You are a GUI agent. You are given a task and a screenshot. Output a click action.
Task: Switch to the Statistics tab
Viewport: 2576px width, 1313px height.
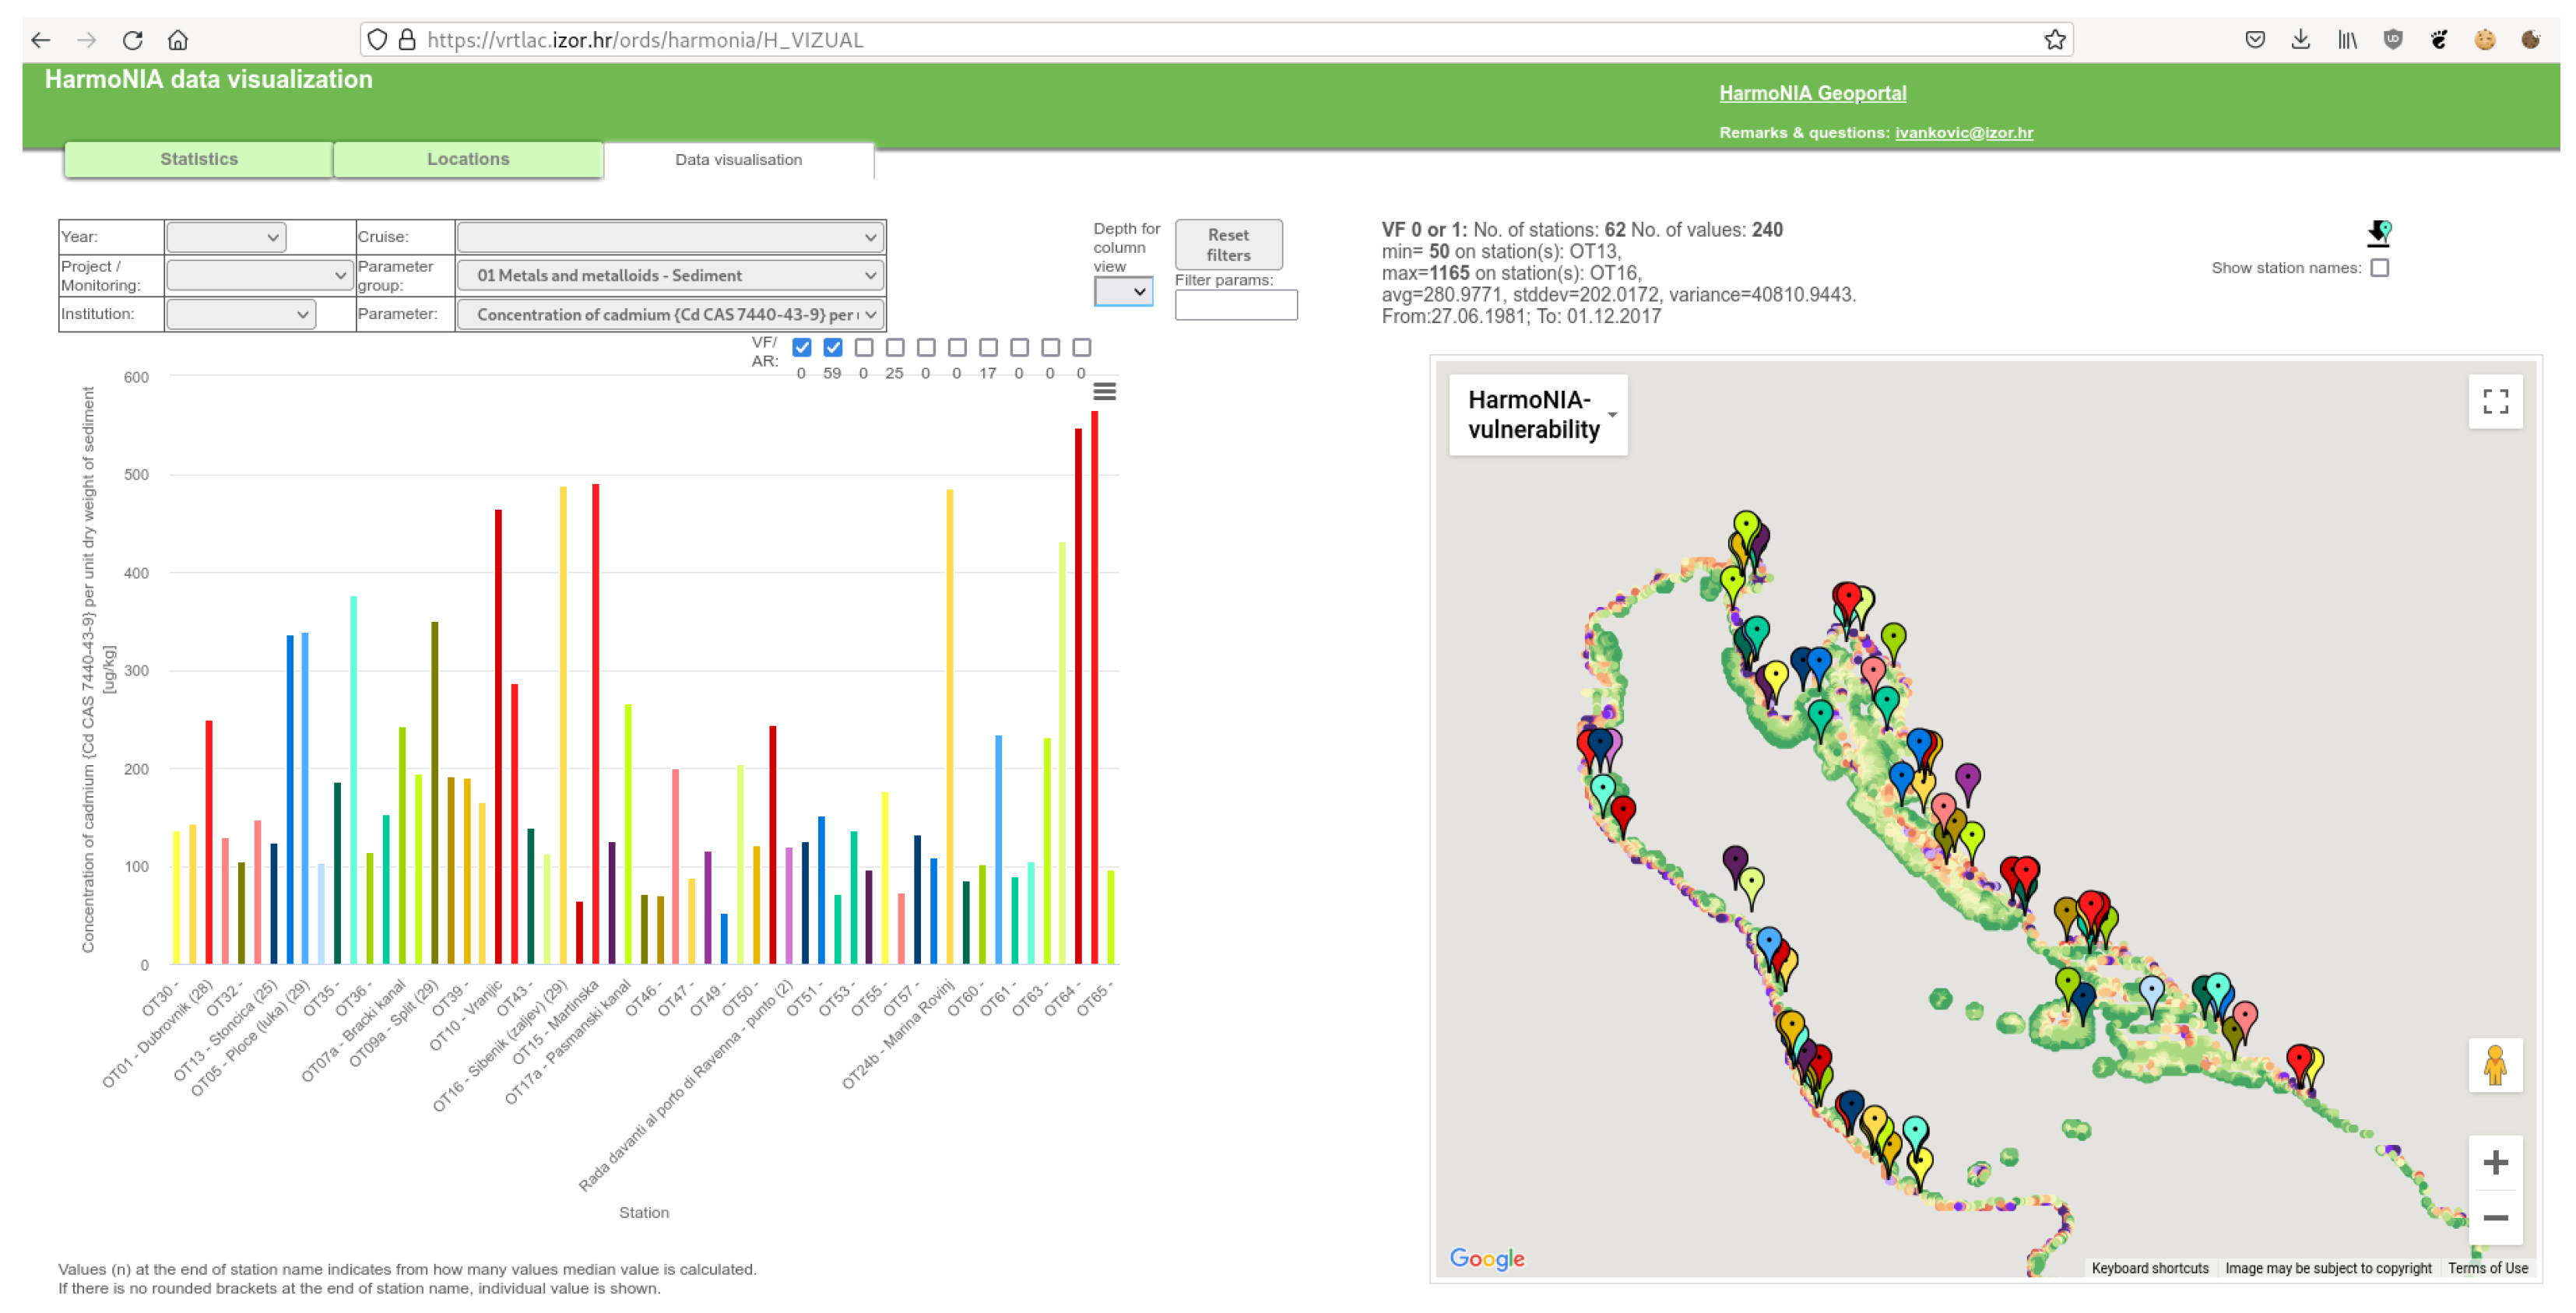199,159
